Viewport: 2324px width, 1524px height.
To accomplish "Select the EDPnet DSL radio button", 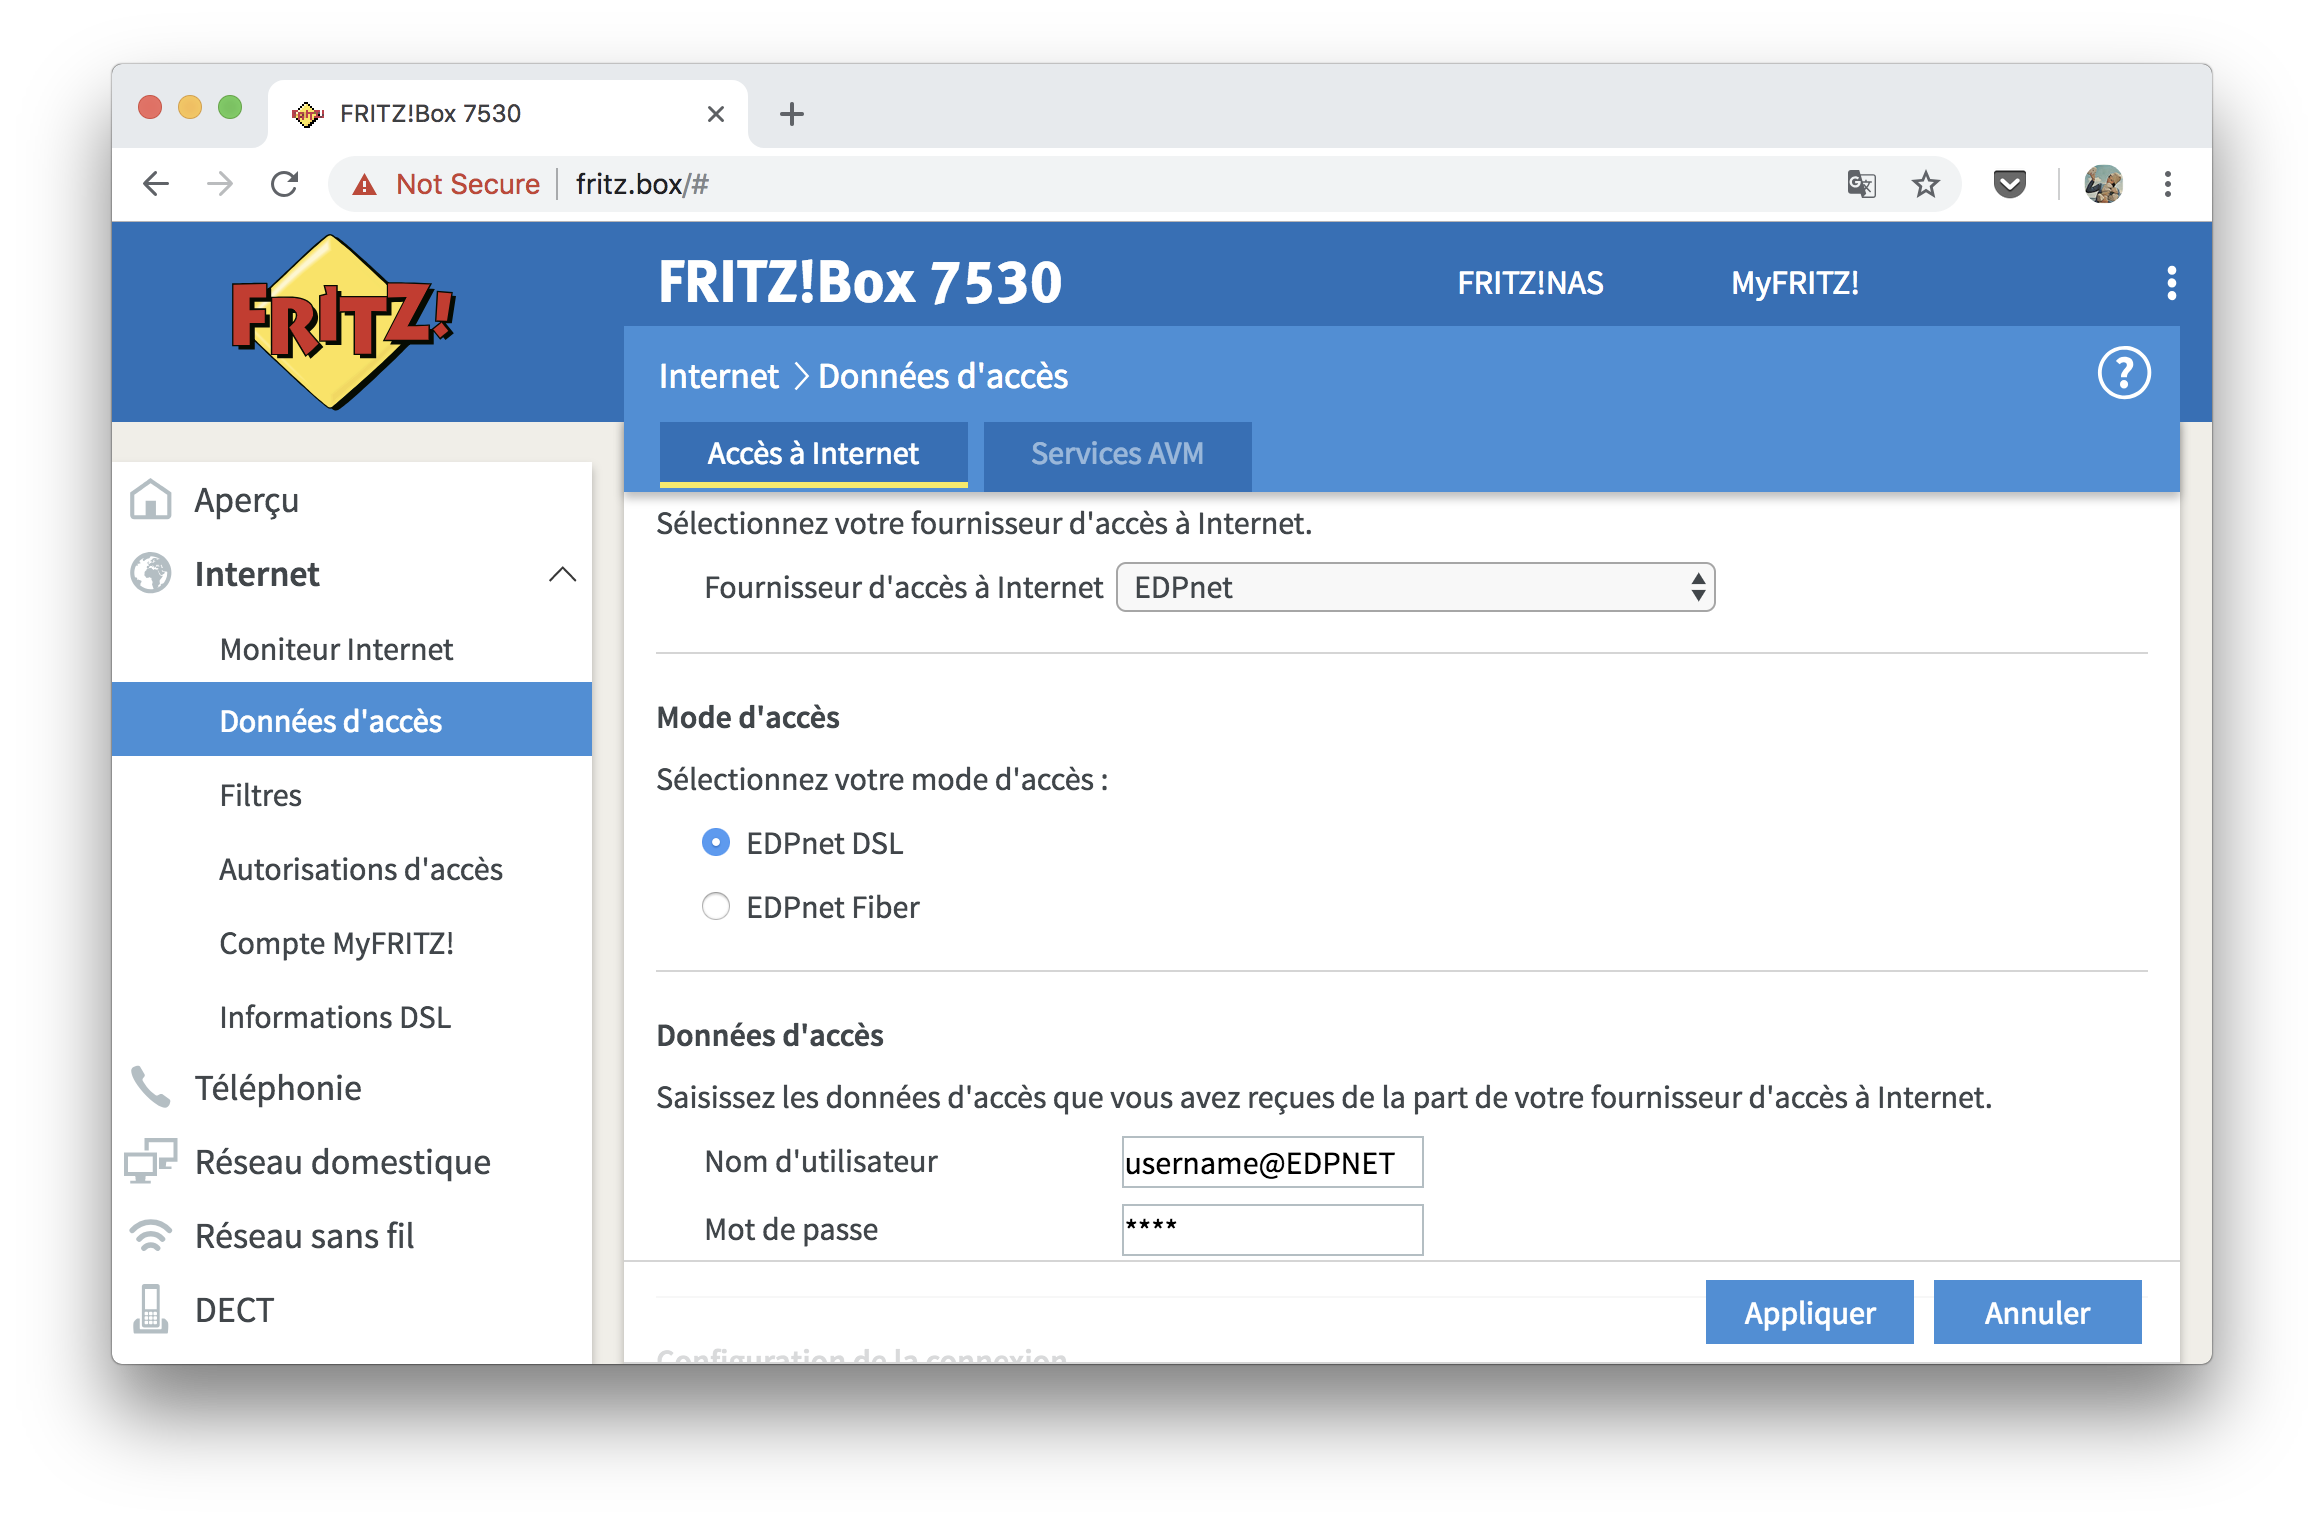I will point(716,843).
